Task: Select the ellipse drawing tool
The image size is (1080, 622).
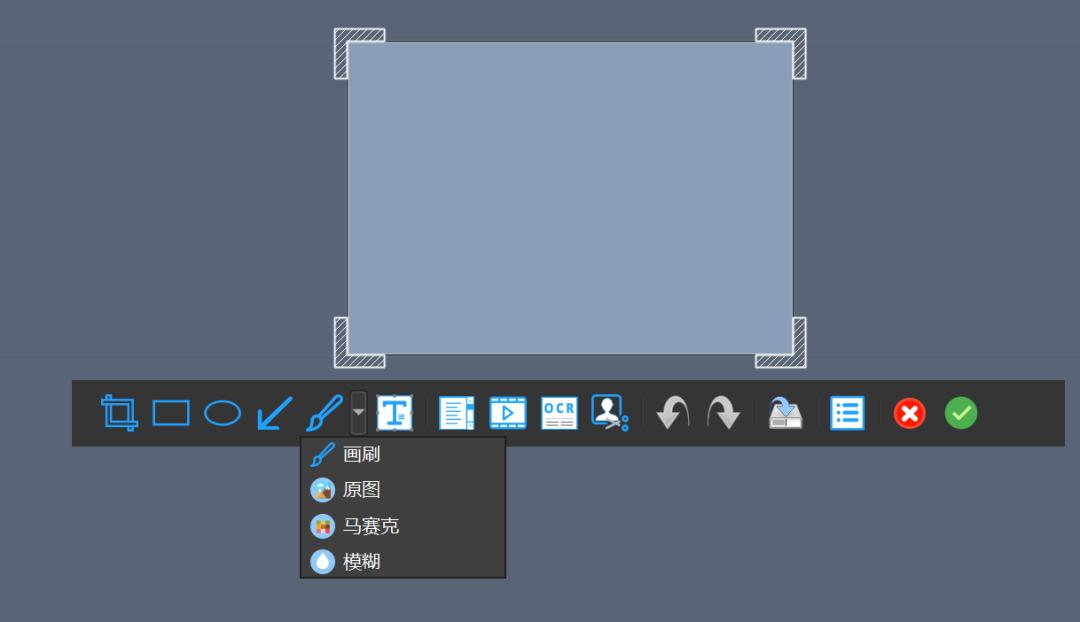Action: click(x=222, y=413)
